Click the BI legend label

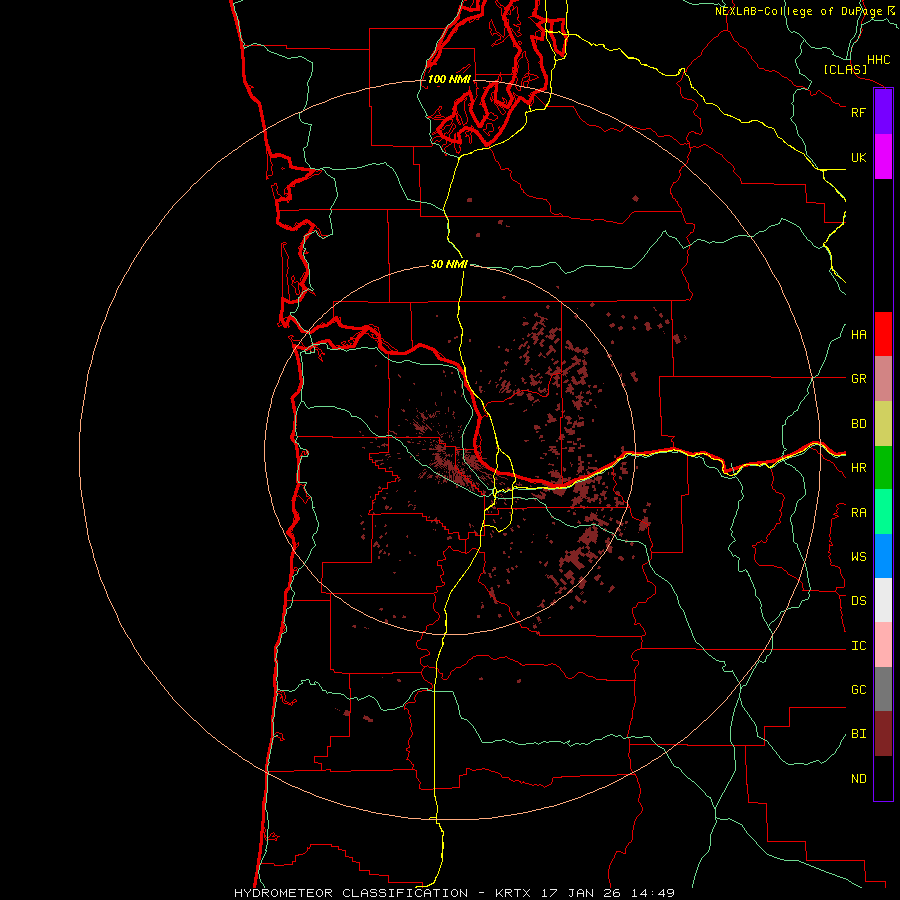click(x=858, y=734)
